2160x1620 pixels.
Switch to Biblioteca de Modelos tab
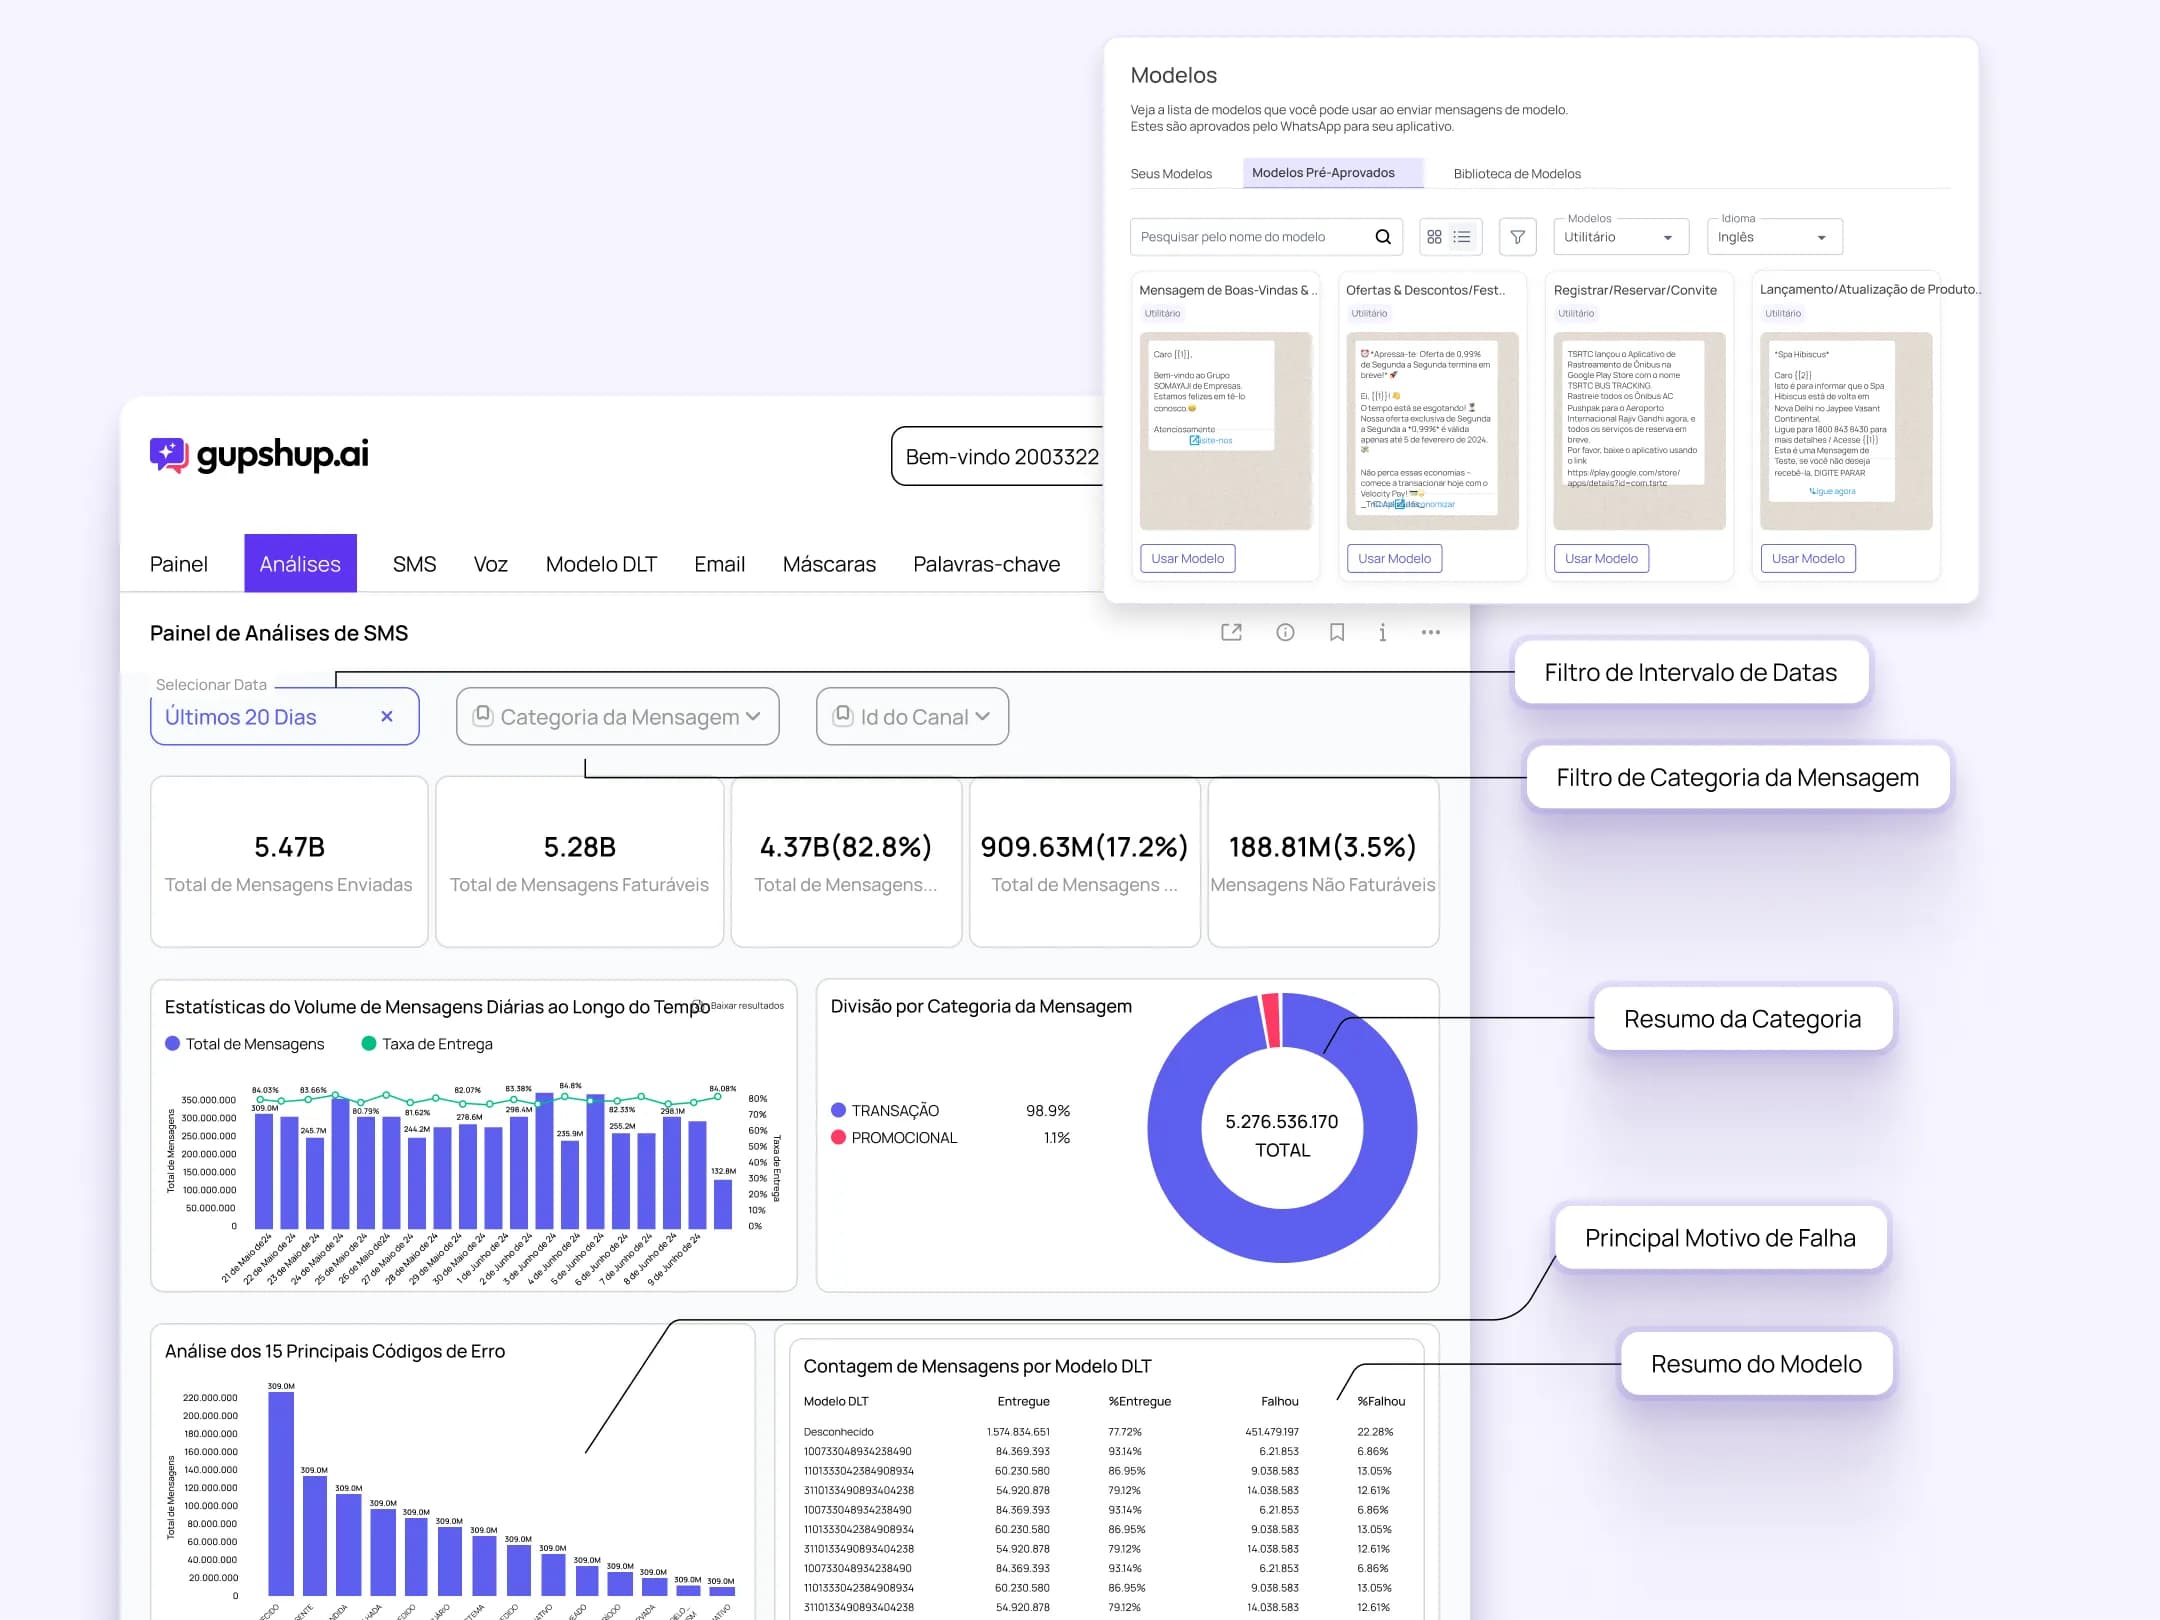click(1516, 174)
